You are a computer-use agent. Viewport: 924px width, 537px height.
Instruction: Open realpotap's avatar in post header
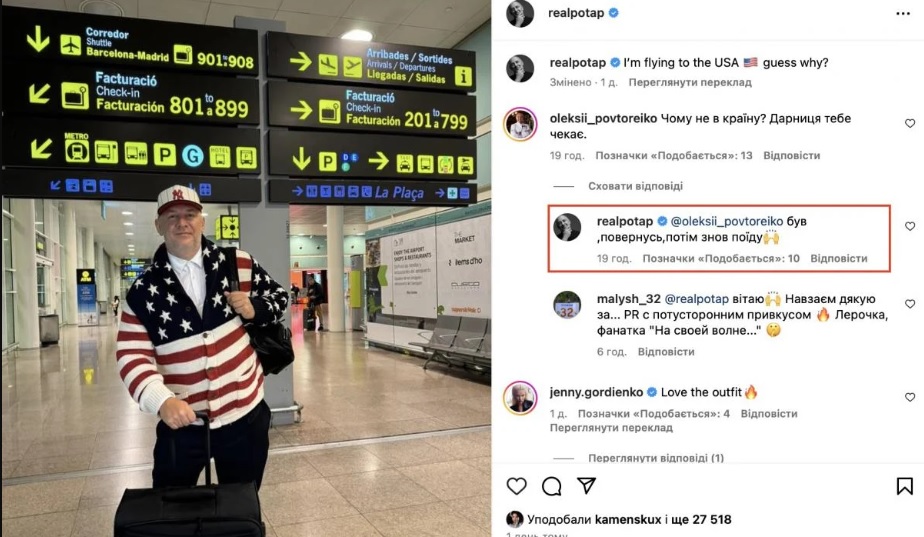tap(520, 13)
